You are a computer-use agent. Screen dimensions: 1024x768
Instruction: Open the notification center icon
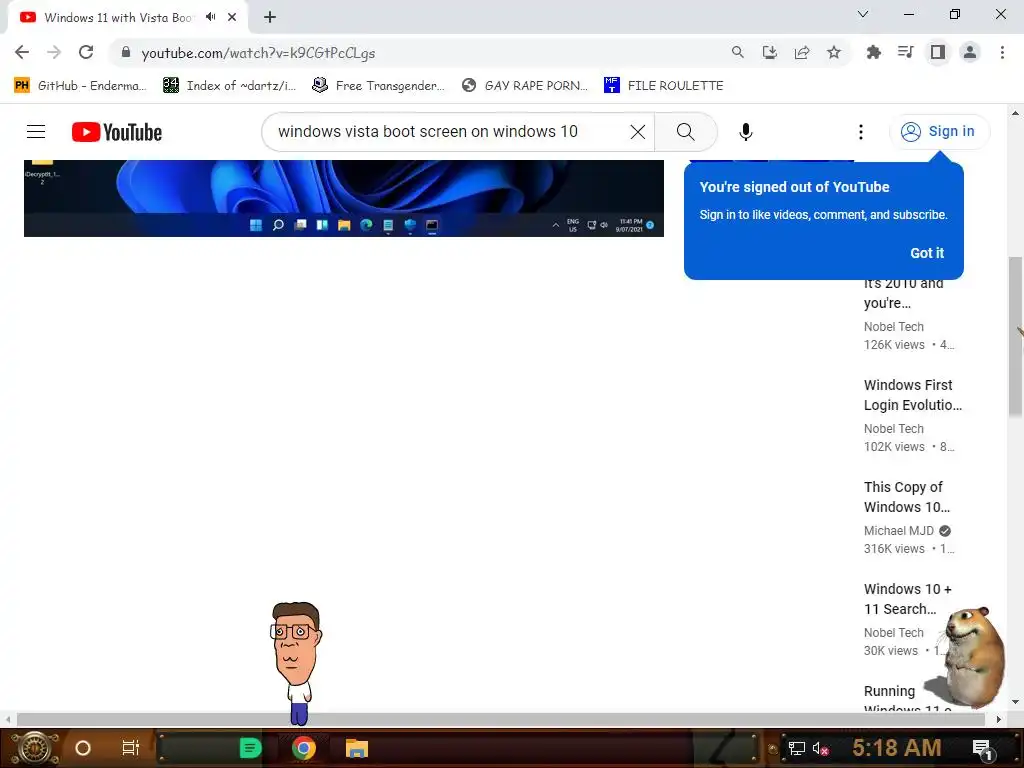(982, 749)
